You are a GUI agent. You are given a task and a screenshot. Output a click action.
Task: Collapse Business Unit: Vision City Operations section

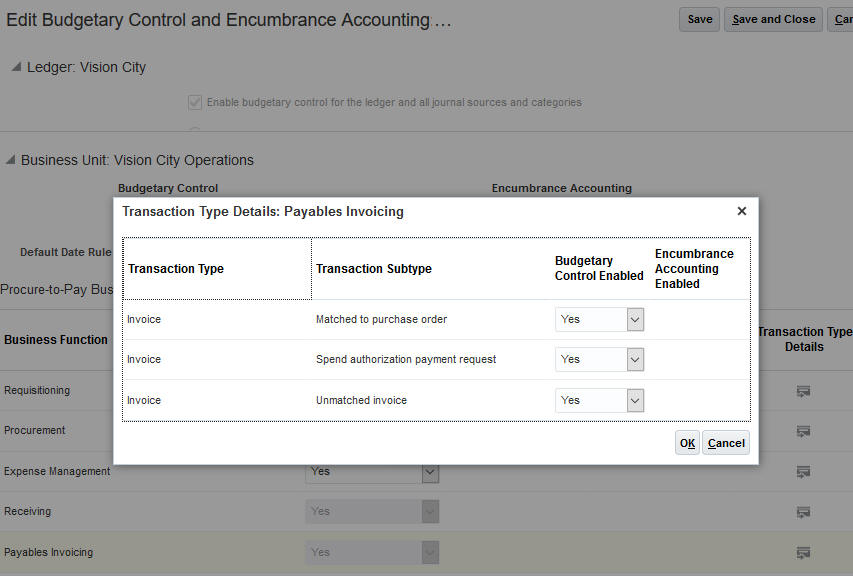click(11, 160)
